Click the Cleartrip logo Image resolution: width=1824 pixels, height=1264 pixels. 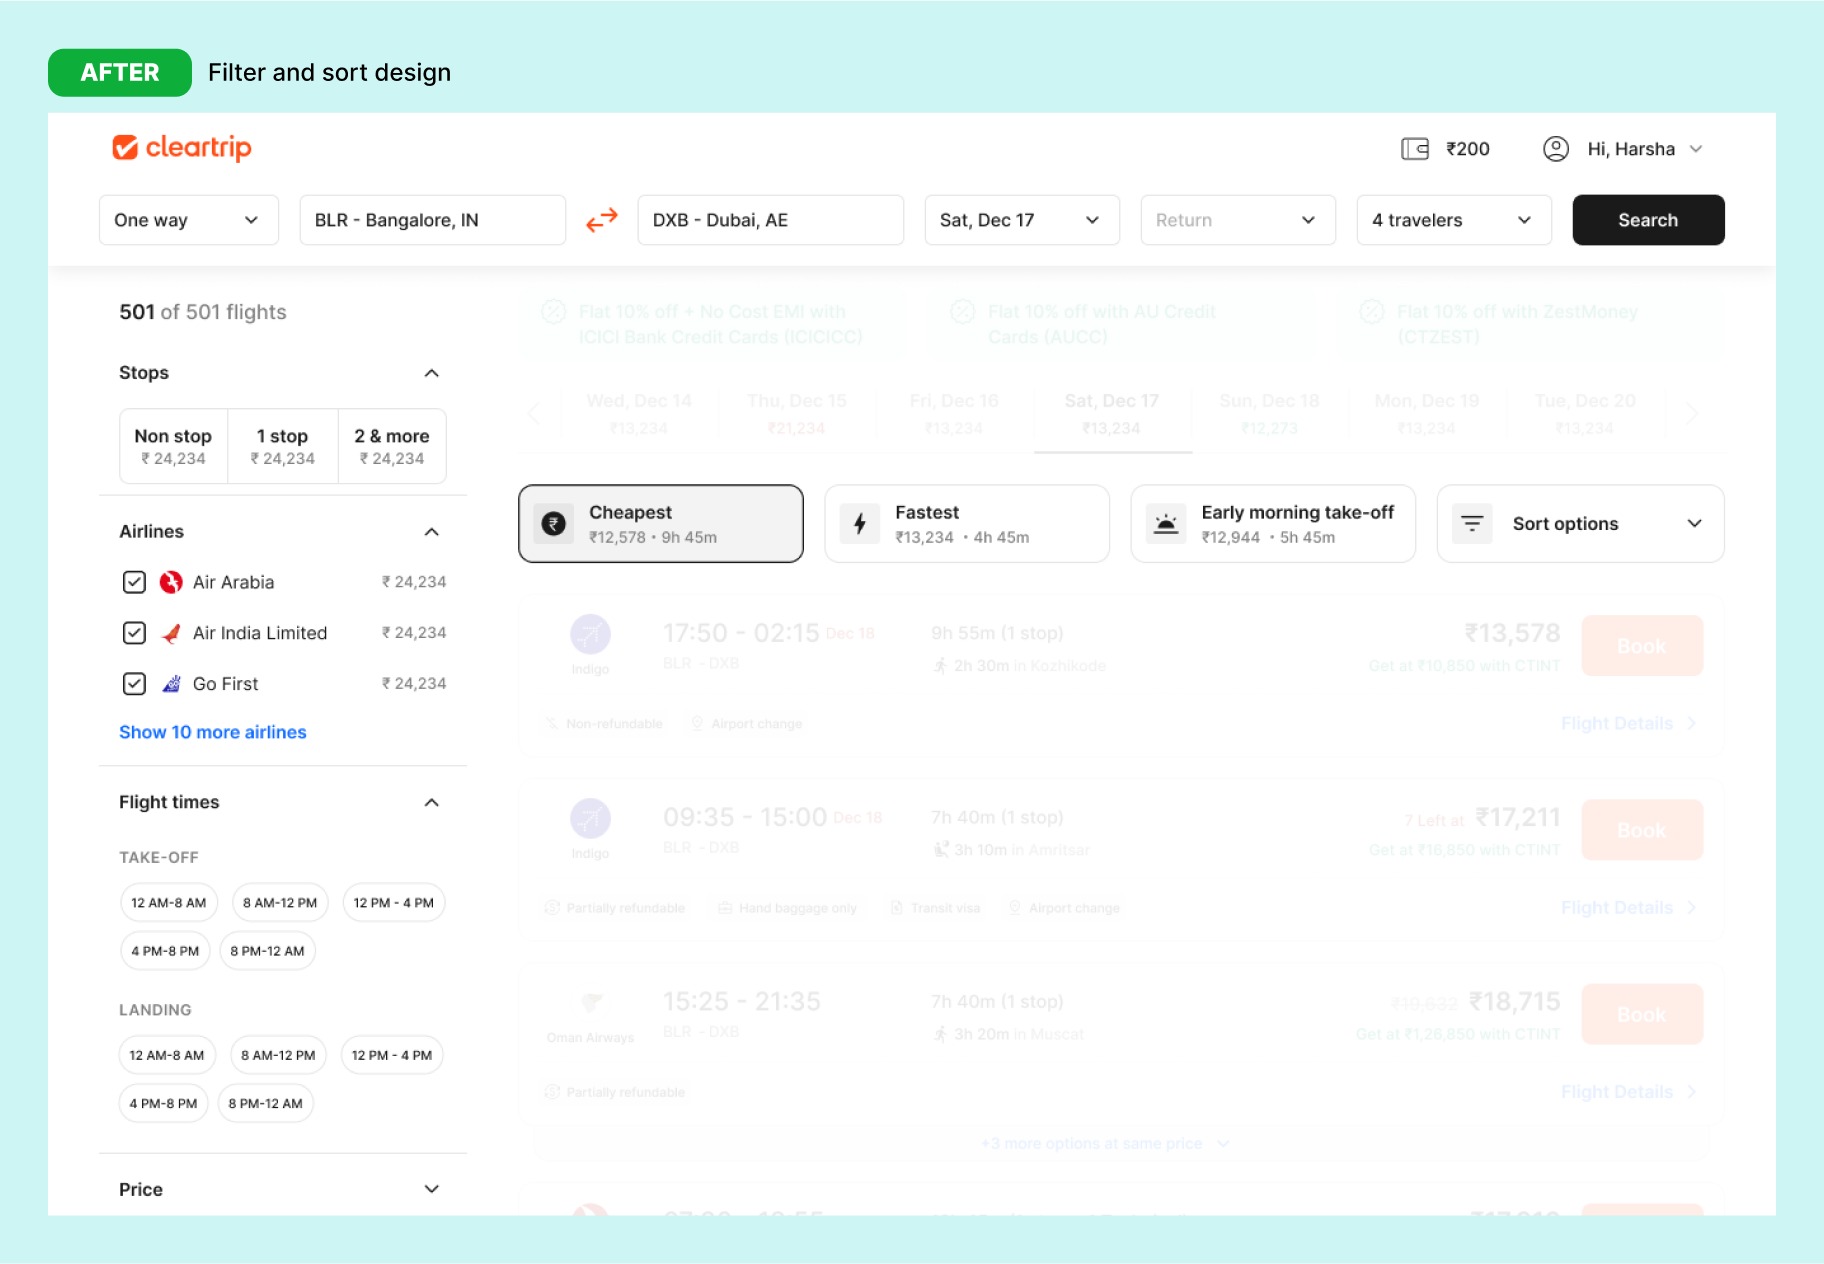pyautogui.click(x=182, y=148)
